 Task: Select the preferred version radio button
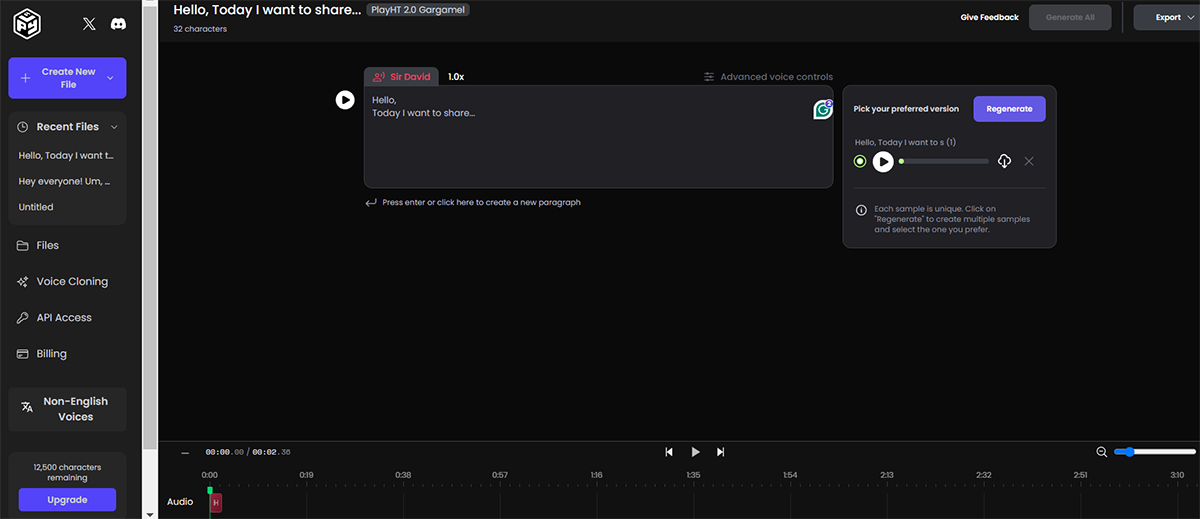(x=860, y=161)
